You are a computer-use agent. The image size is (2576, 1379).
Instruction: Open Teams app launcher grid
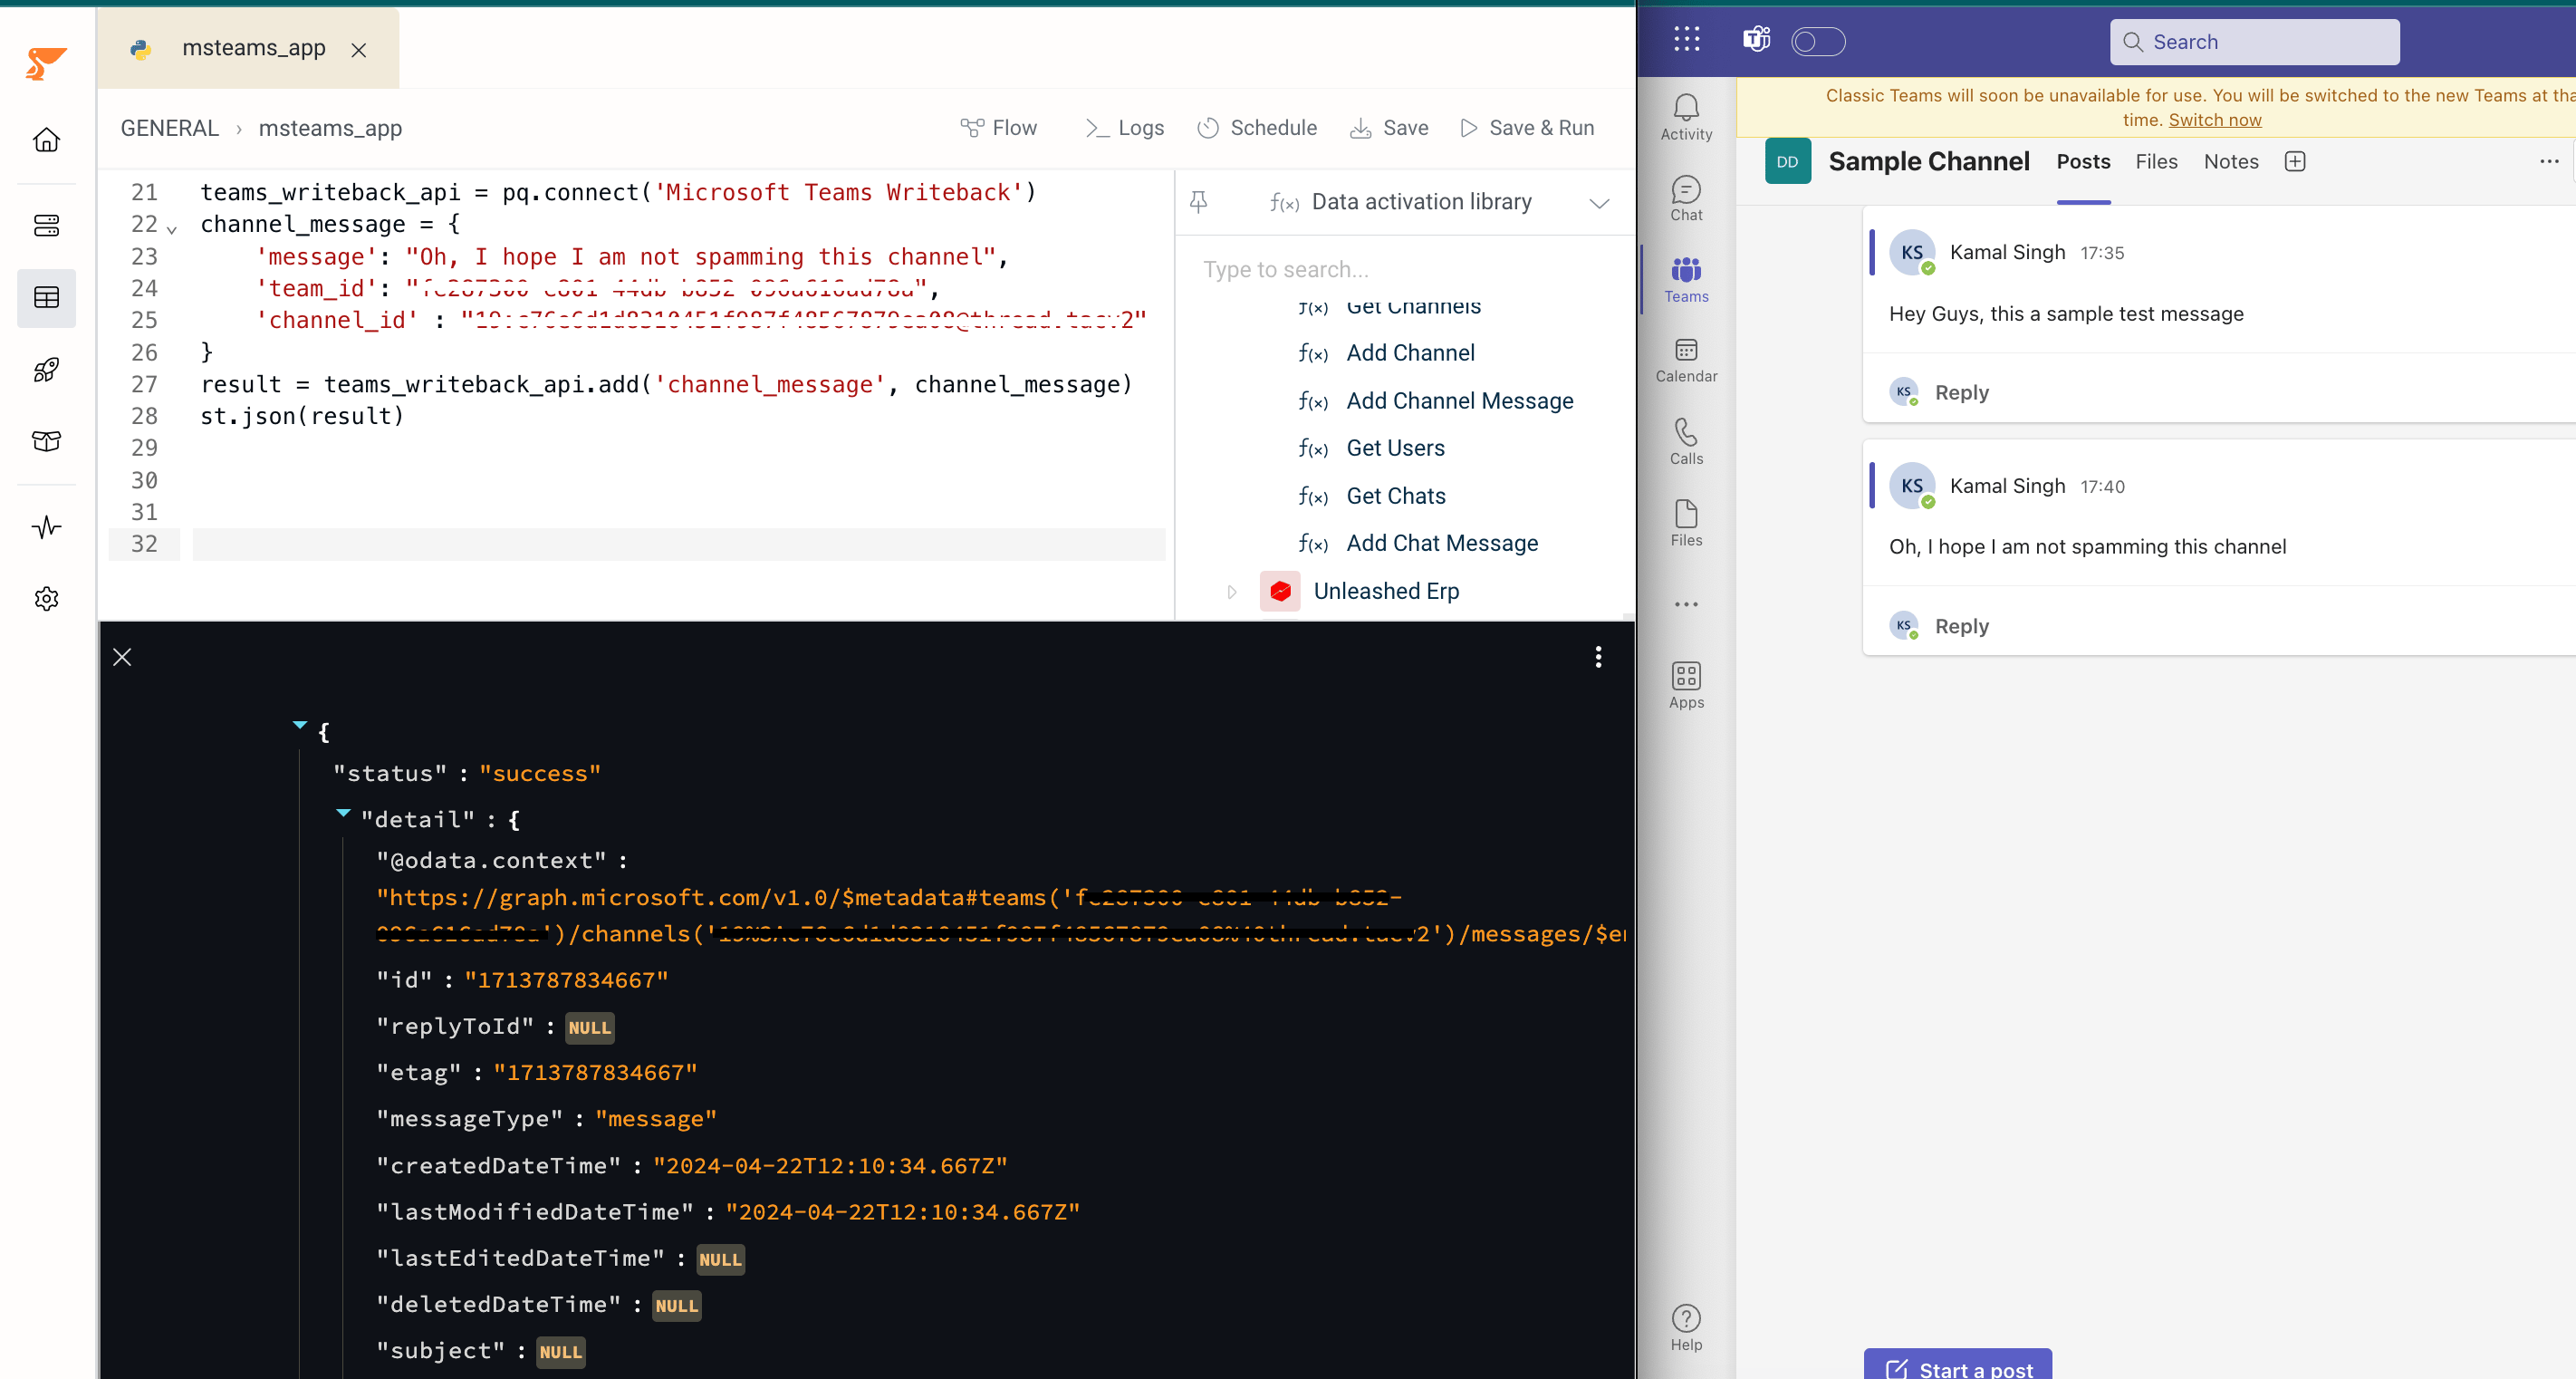pyautogui.click(x=1686, y=40)
